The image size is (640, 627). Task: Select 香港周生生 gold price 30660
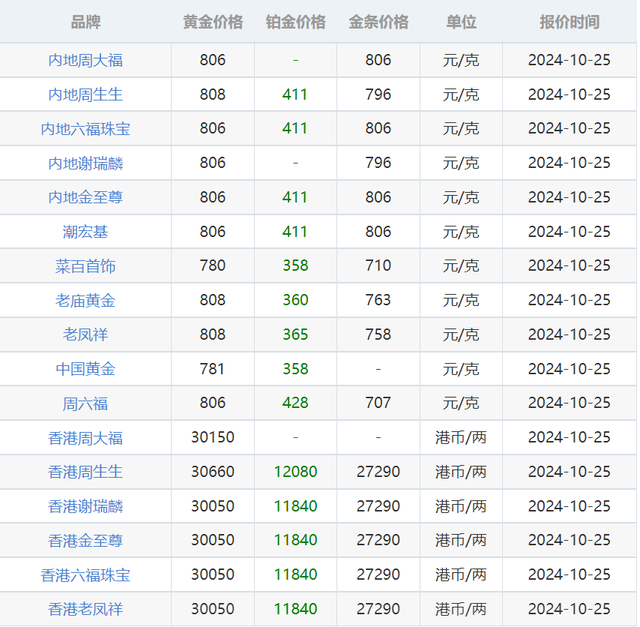213,472
